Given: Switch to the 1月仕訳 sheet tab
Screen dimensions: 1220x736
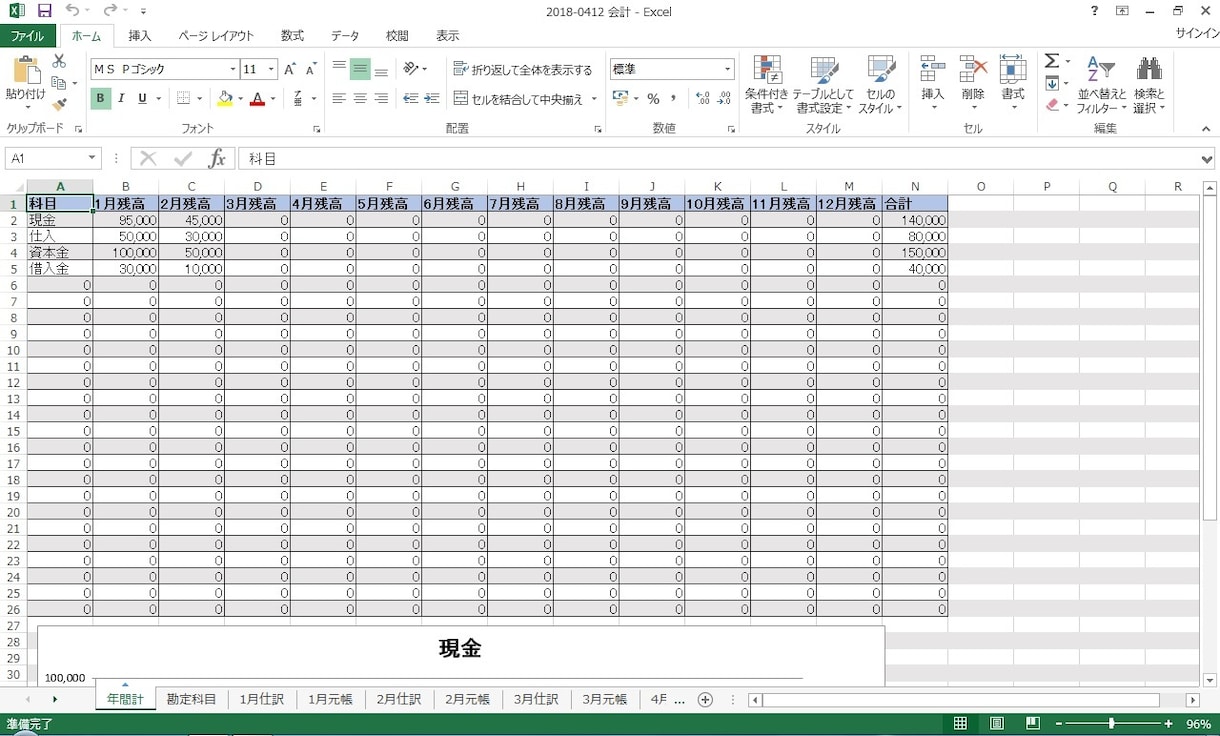Looking at the screenshot, I should point(261,699).
